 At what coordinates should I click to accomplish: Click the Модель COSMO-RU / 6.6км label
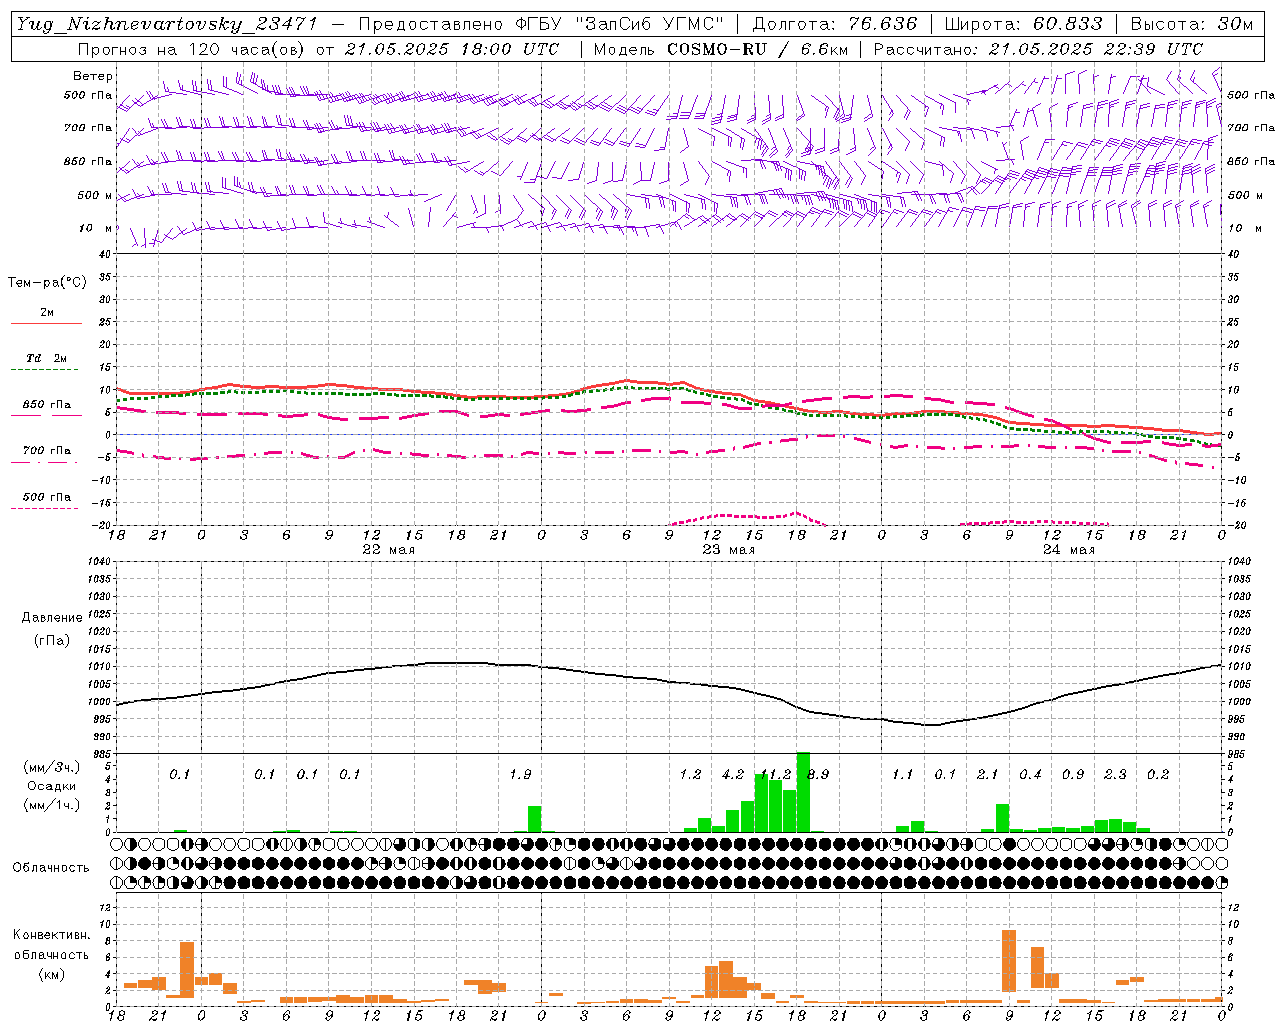click(721, 49)
